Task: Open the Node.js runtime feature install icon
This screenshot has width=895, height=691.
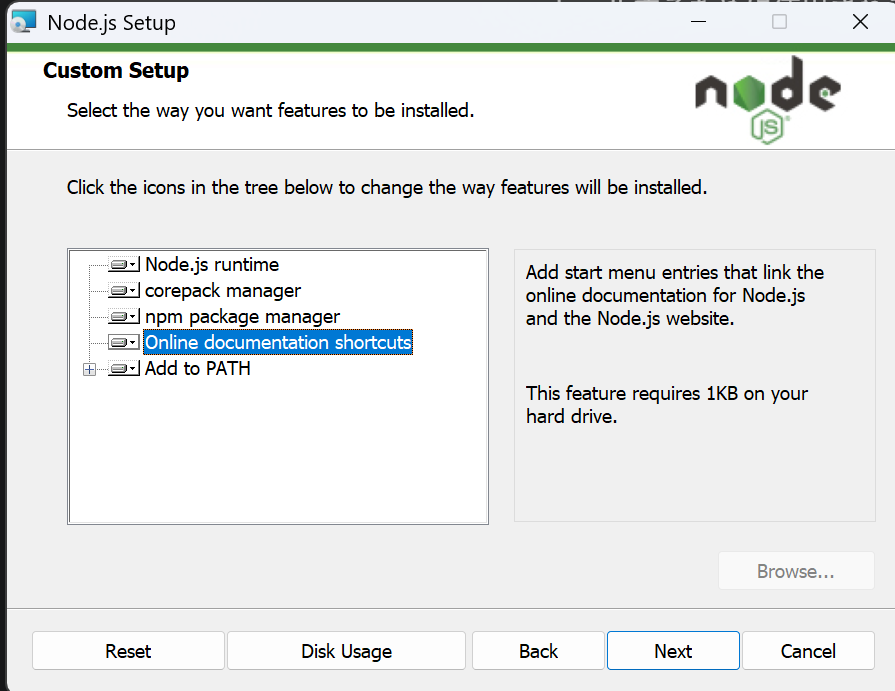Action: [123, 265]
